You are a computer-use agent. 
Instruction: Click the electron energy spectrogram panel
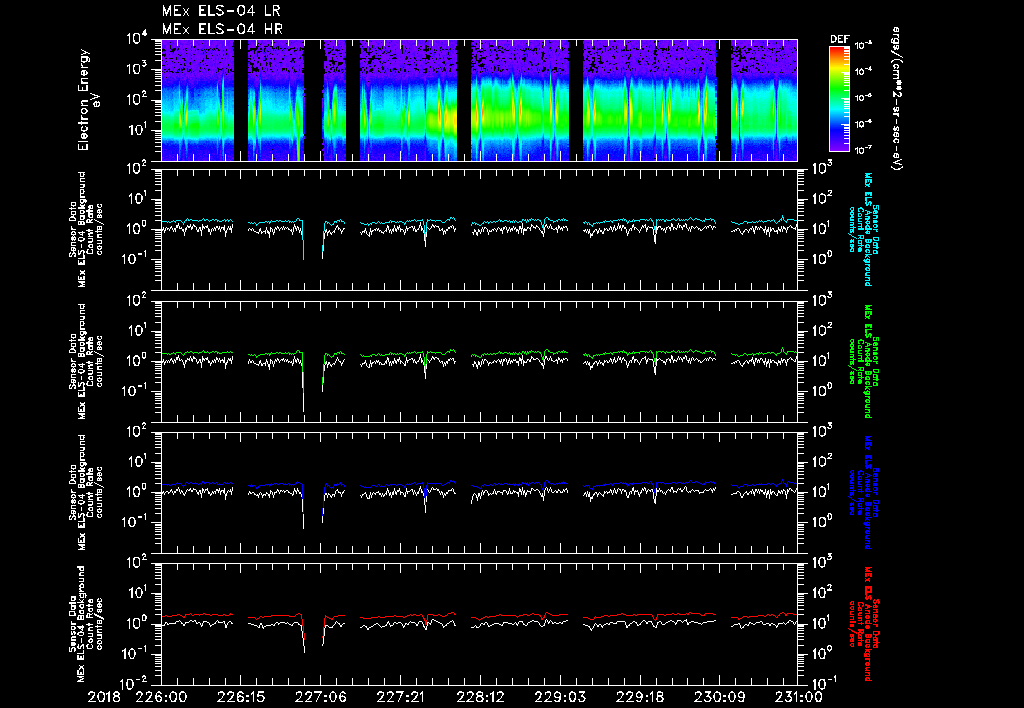tap(479, 100)
